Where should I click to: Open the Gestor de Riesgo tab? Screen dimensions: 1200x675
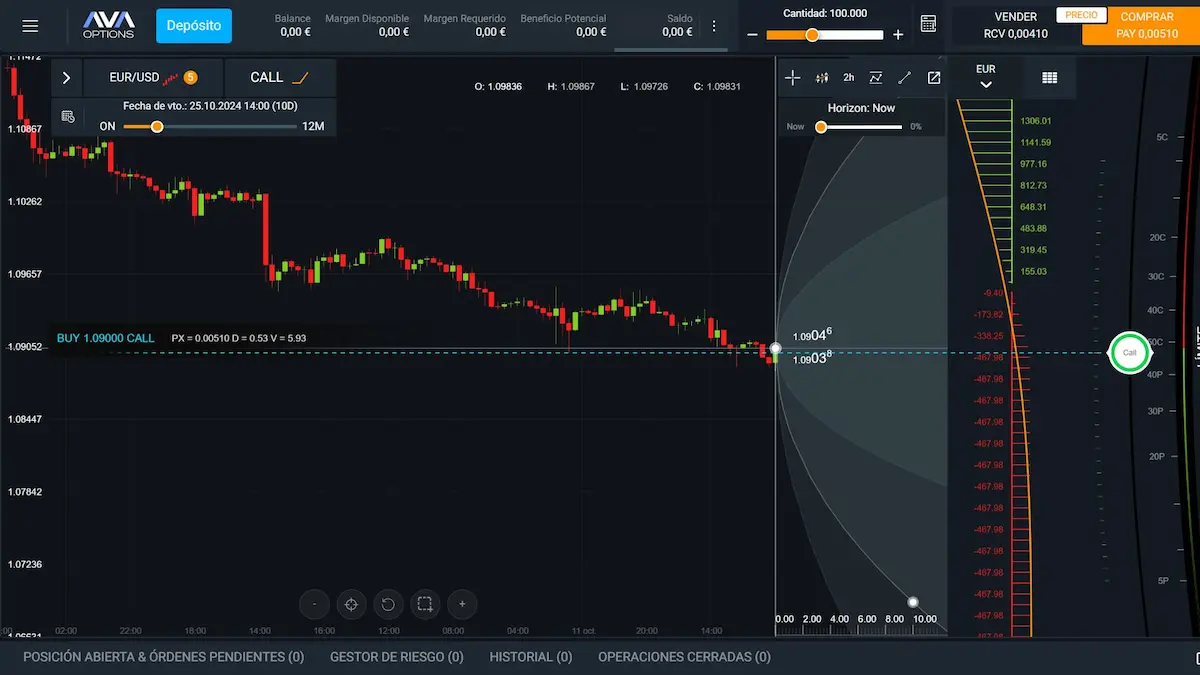tap(396, 657)
